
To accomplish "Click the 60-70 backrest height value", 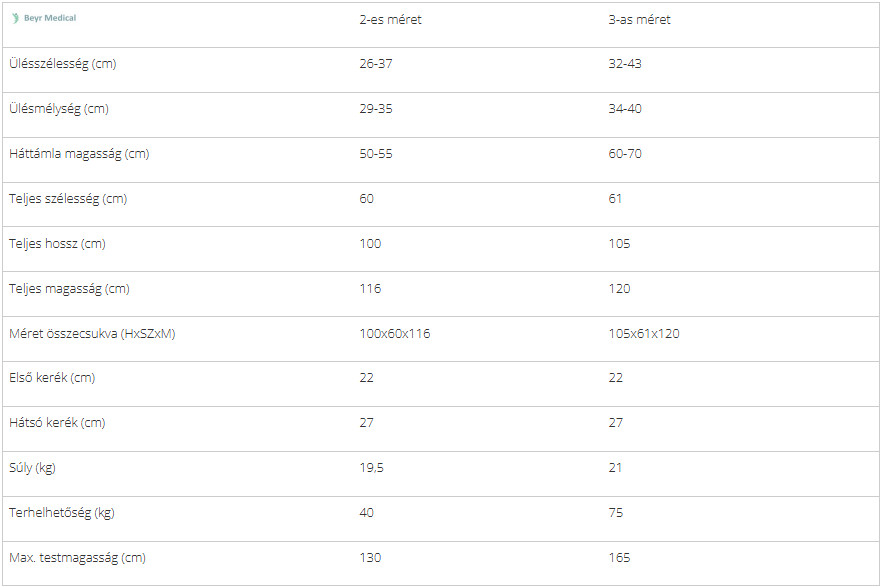I will [625, 154].
